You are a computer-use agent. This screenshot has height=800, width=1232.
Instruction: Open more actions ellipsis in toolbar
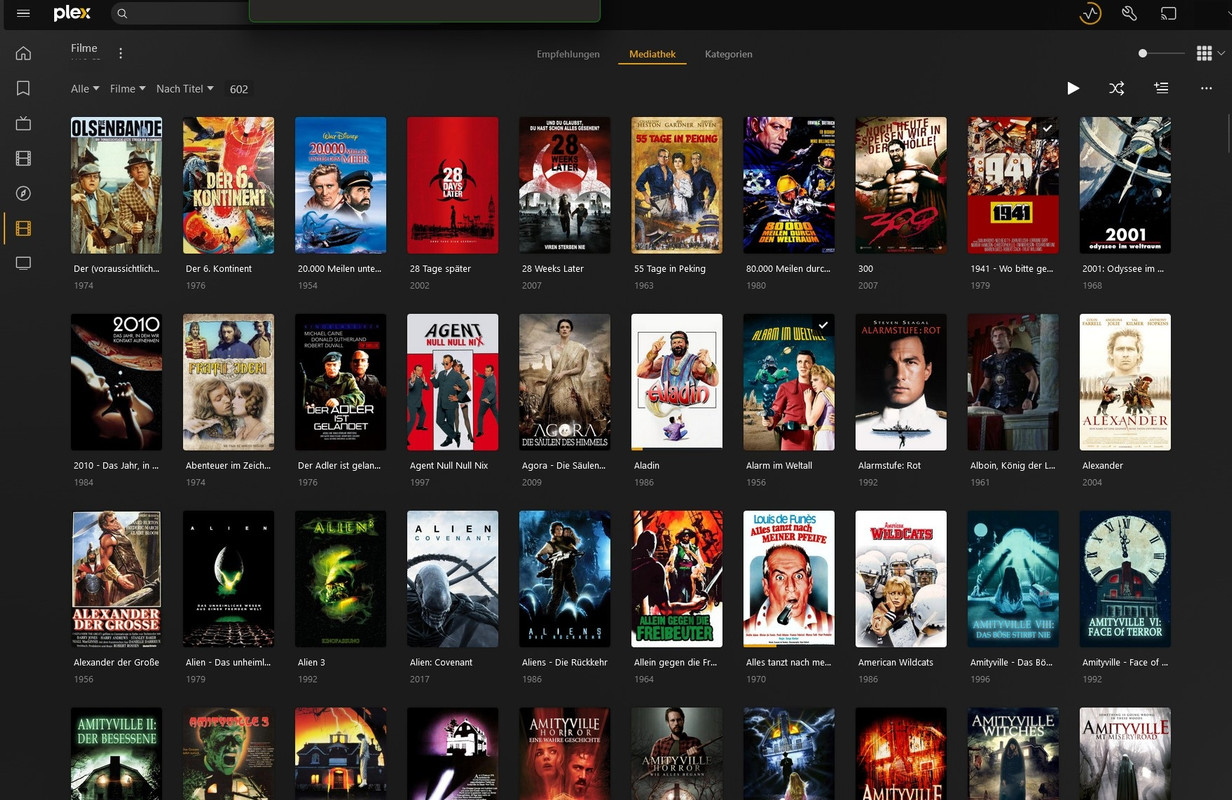pyautogui.click(x=1206, y=89)
